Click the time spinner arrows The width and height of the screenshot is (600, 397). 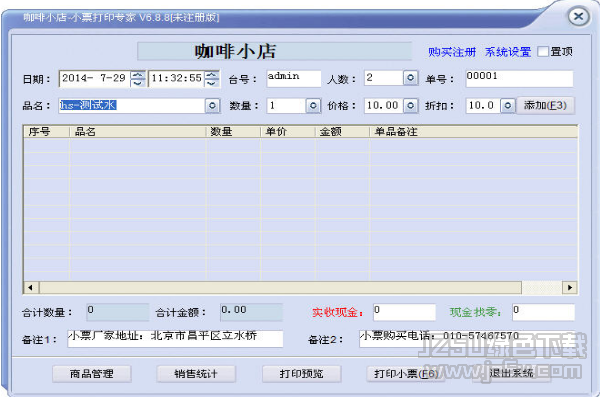(212, 79)
